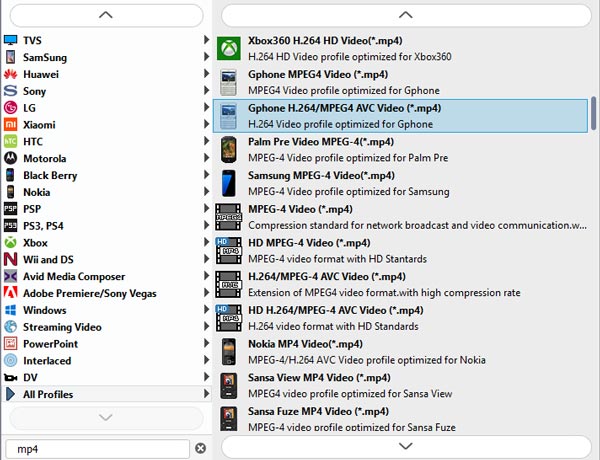Select HD H.264/MPEG-4 AVC Video profile
The height and width of the screenshot is (460, 600).
click(400, 318)
